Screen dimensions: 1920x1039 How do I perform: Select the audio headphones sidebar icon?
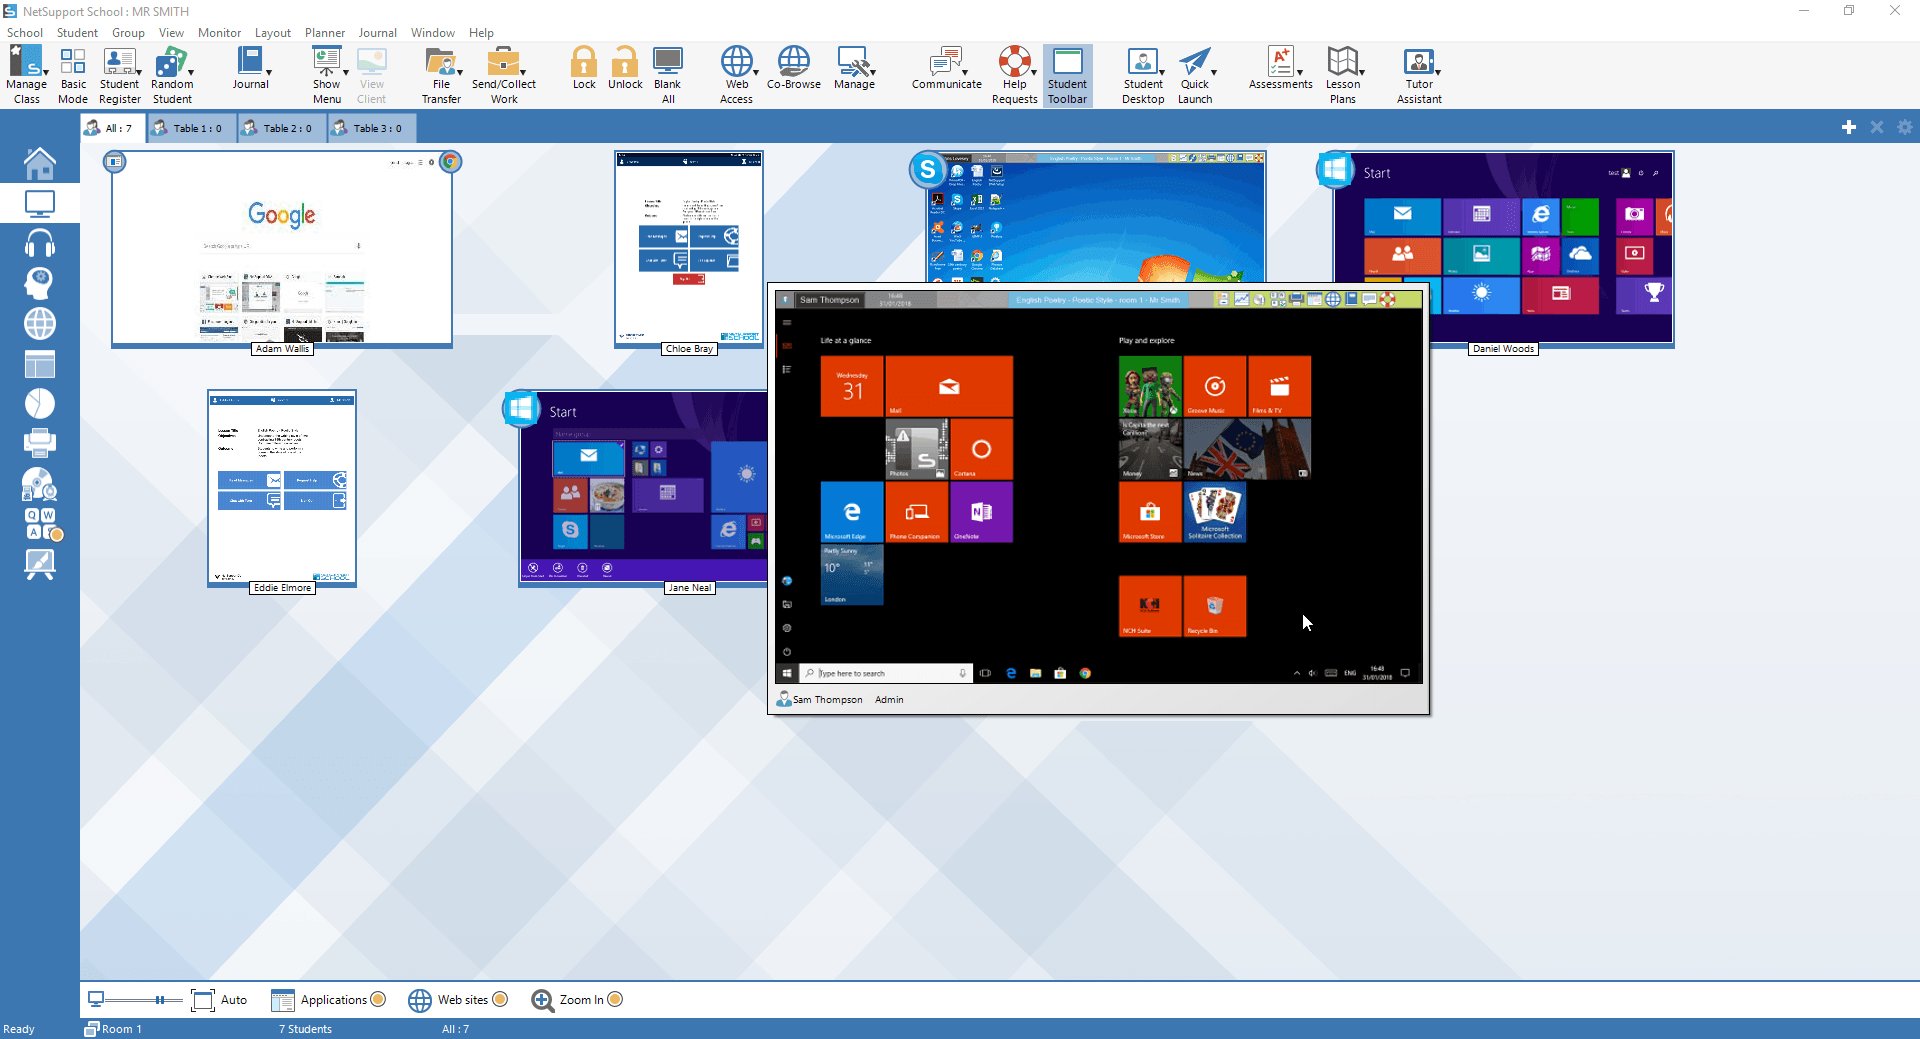[40, 244]
